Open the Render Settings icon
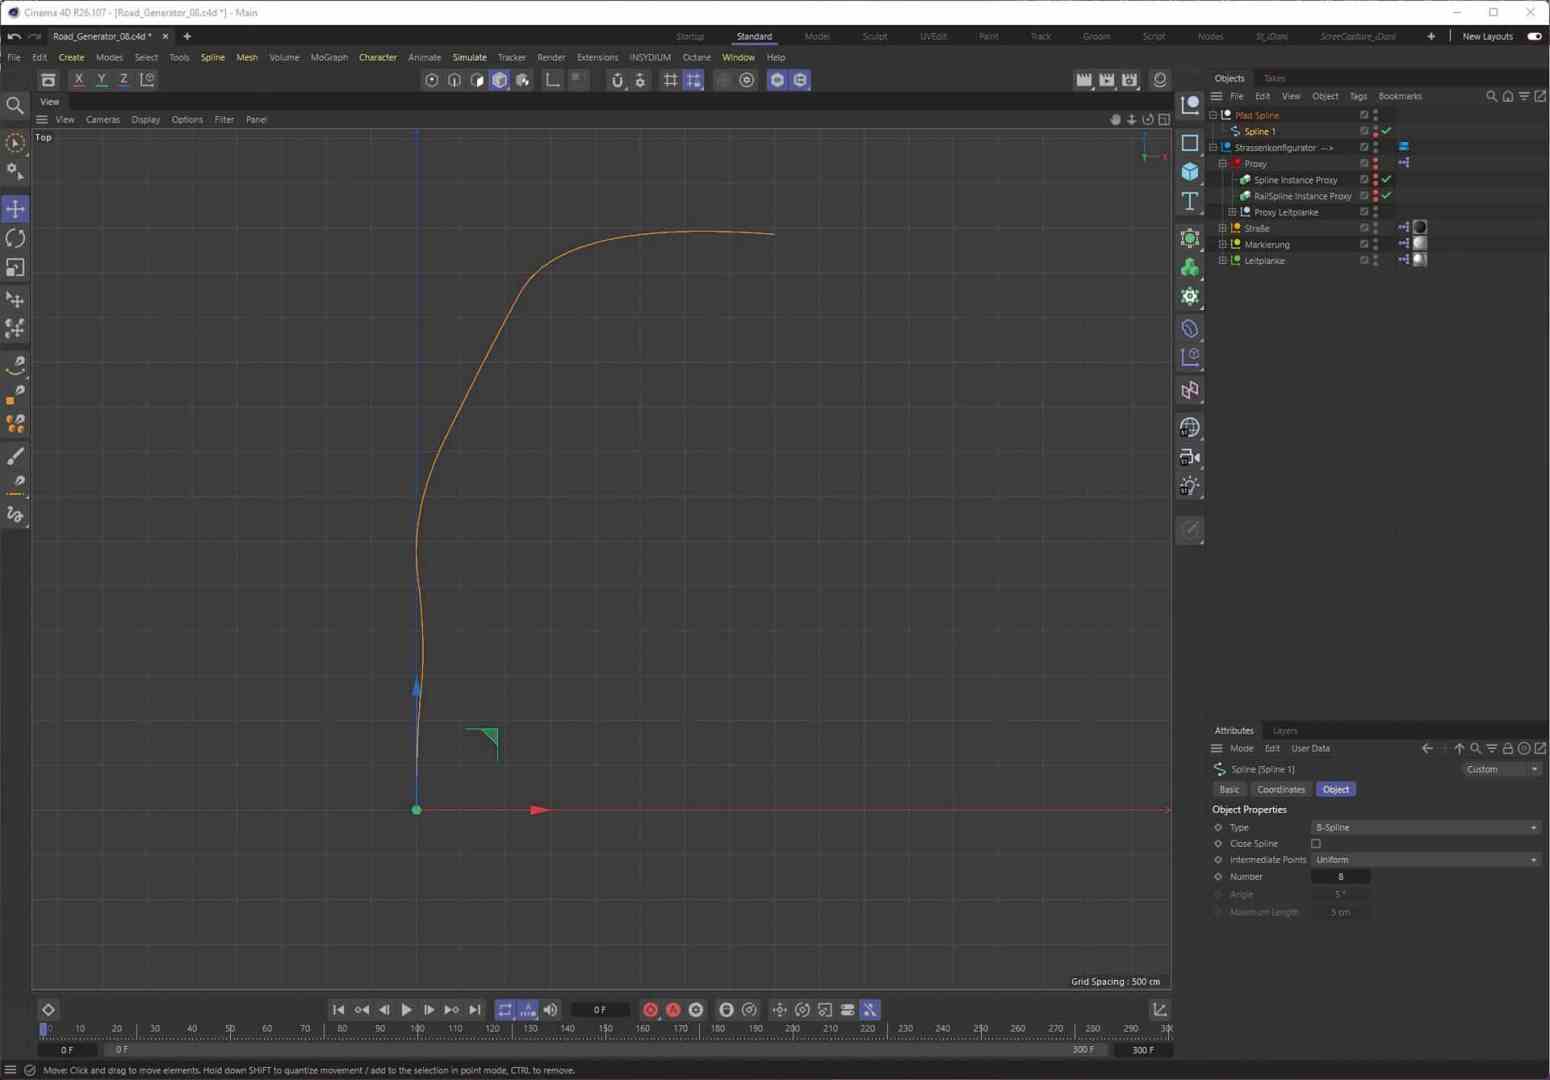 click(x=1129, y=80)
